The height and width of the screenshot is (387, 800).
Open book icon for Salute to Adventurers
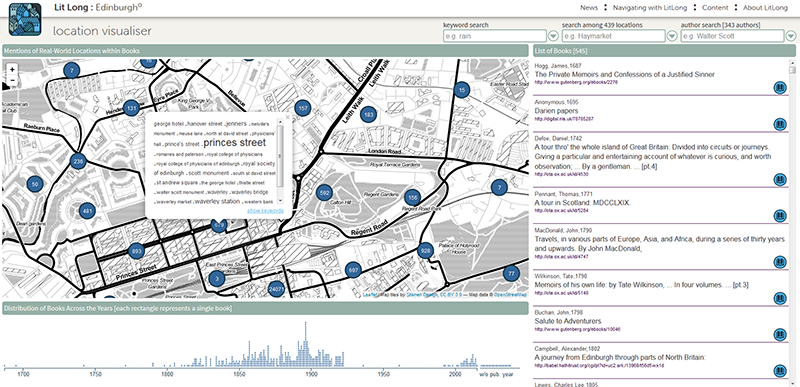780,334
